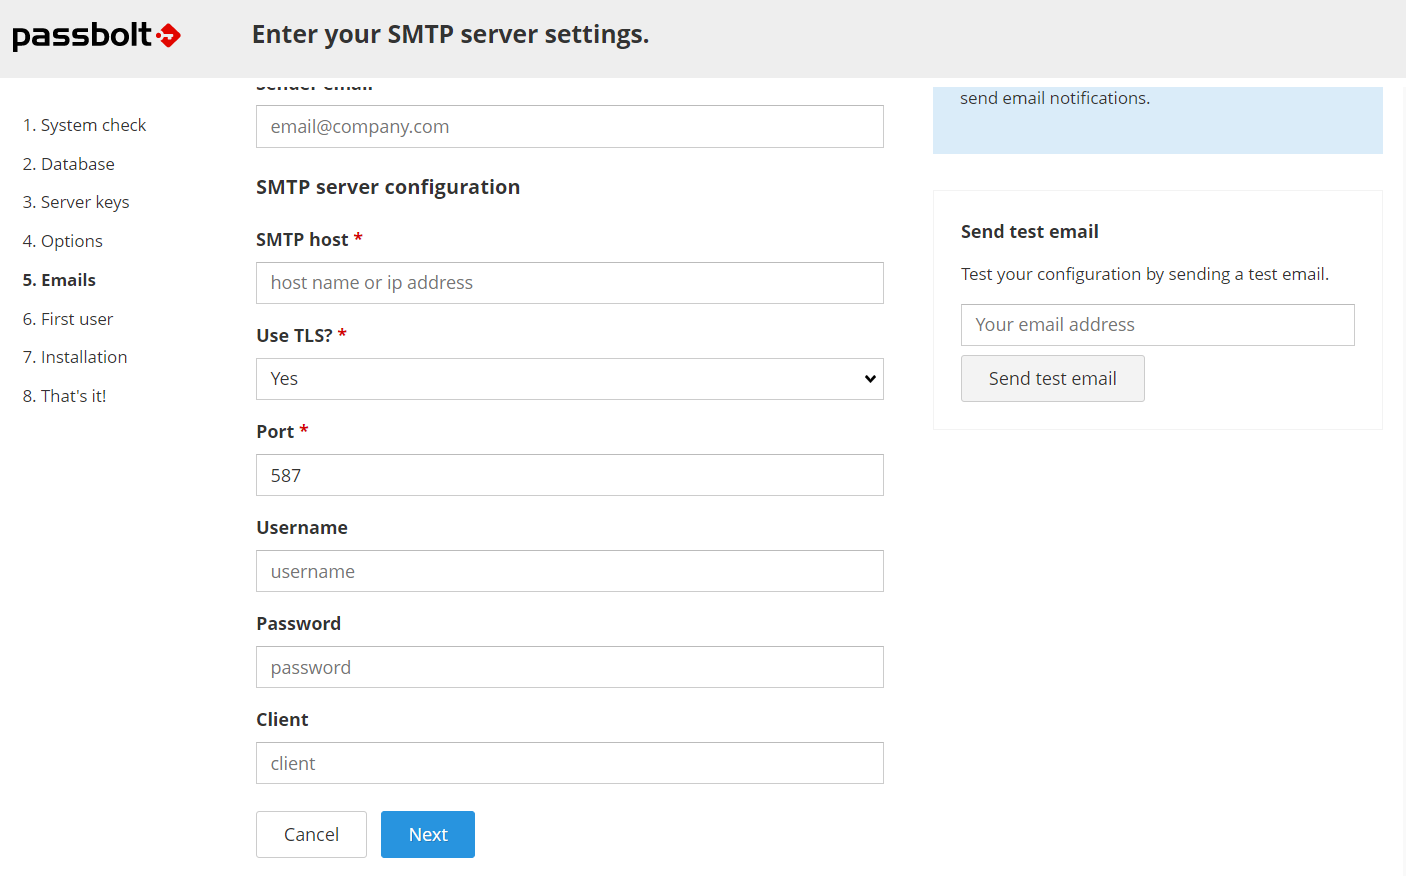Expand the Use TLS selector chevron
Viewport: 1406px width, 888px height.
869,378
